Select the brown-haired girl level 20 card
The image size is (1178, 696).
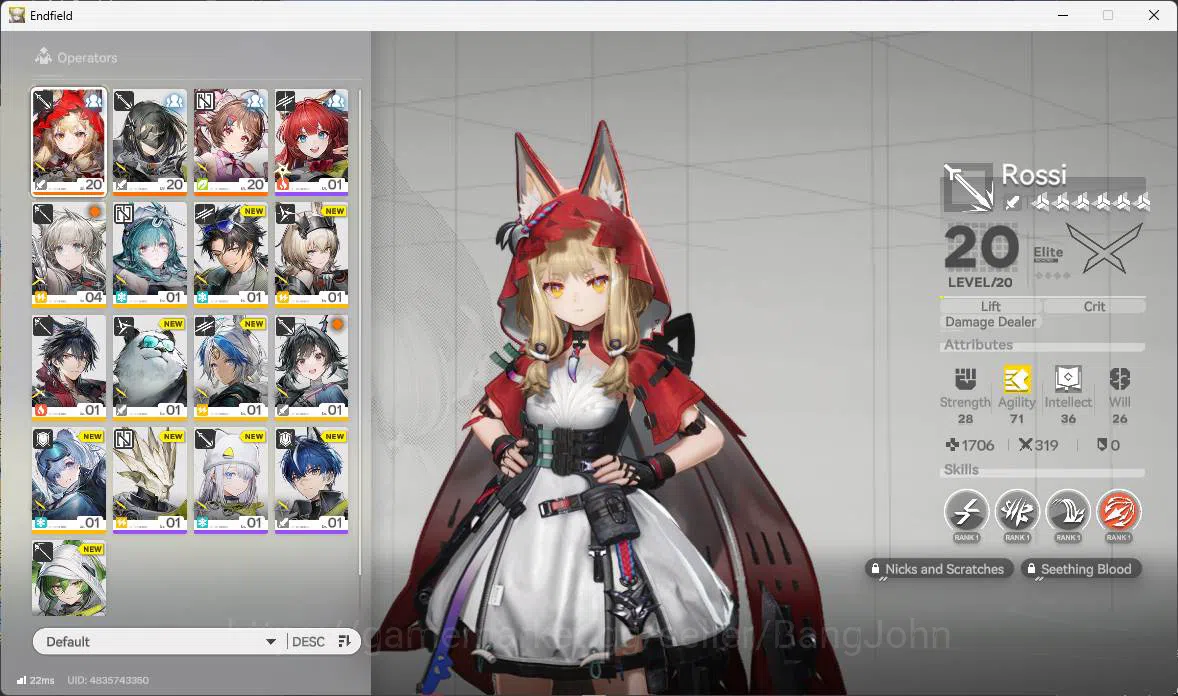point(231,141)
